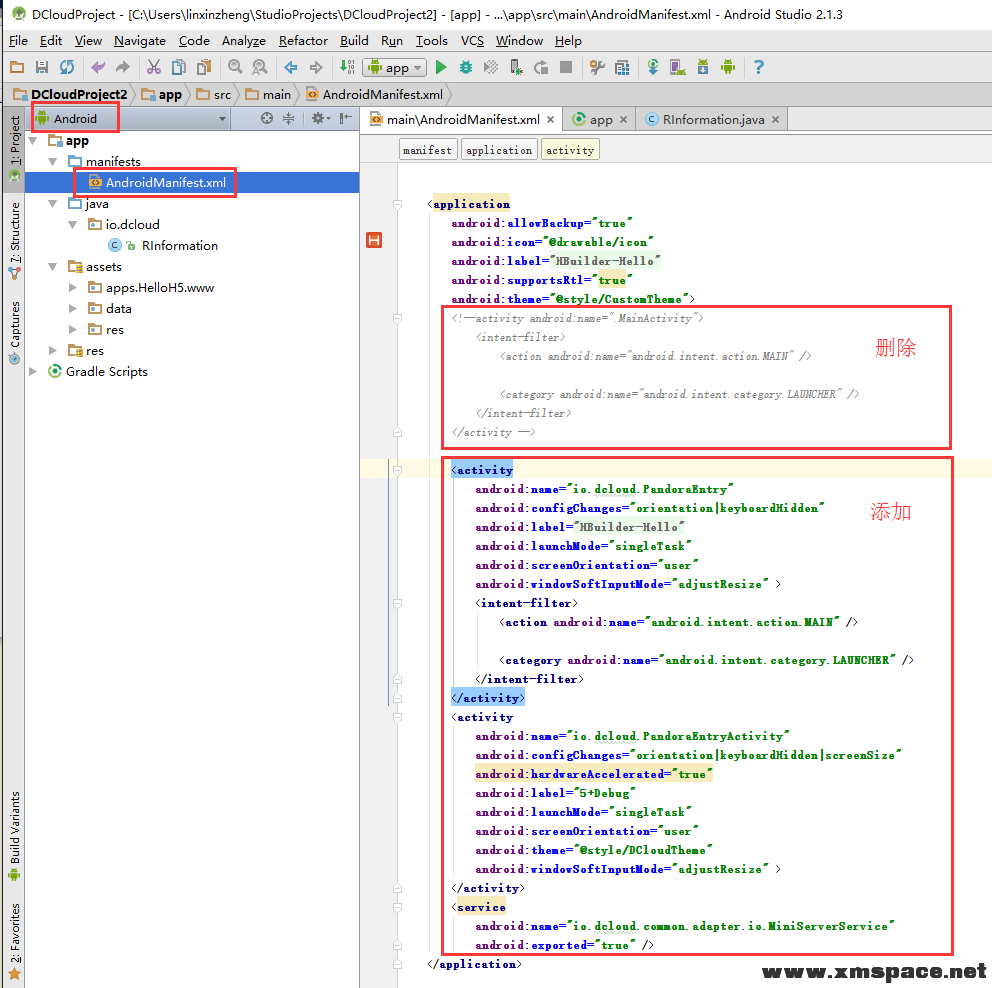Open the AVD Manager icon

pyautogui.click(x=678, y=67)
